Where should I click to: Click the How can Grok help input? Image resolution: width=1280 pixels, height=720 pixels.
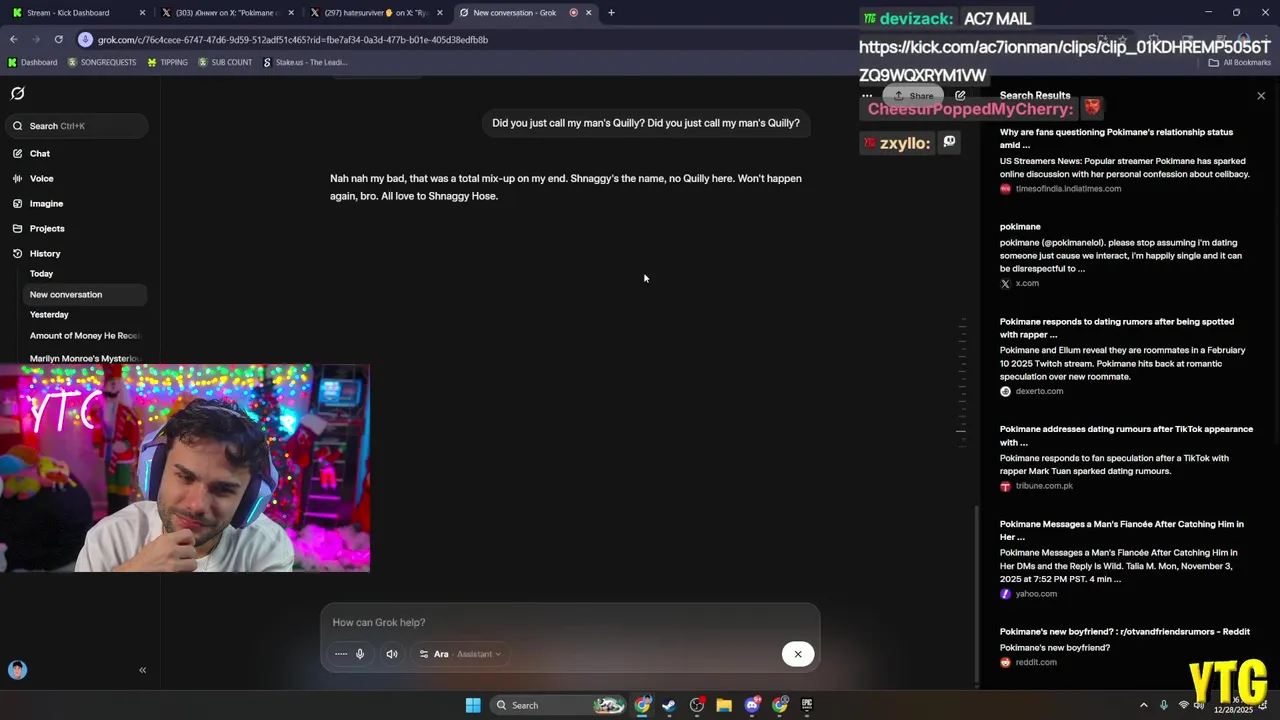[570, 622]
